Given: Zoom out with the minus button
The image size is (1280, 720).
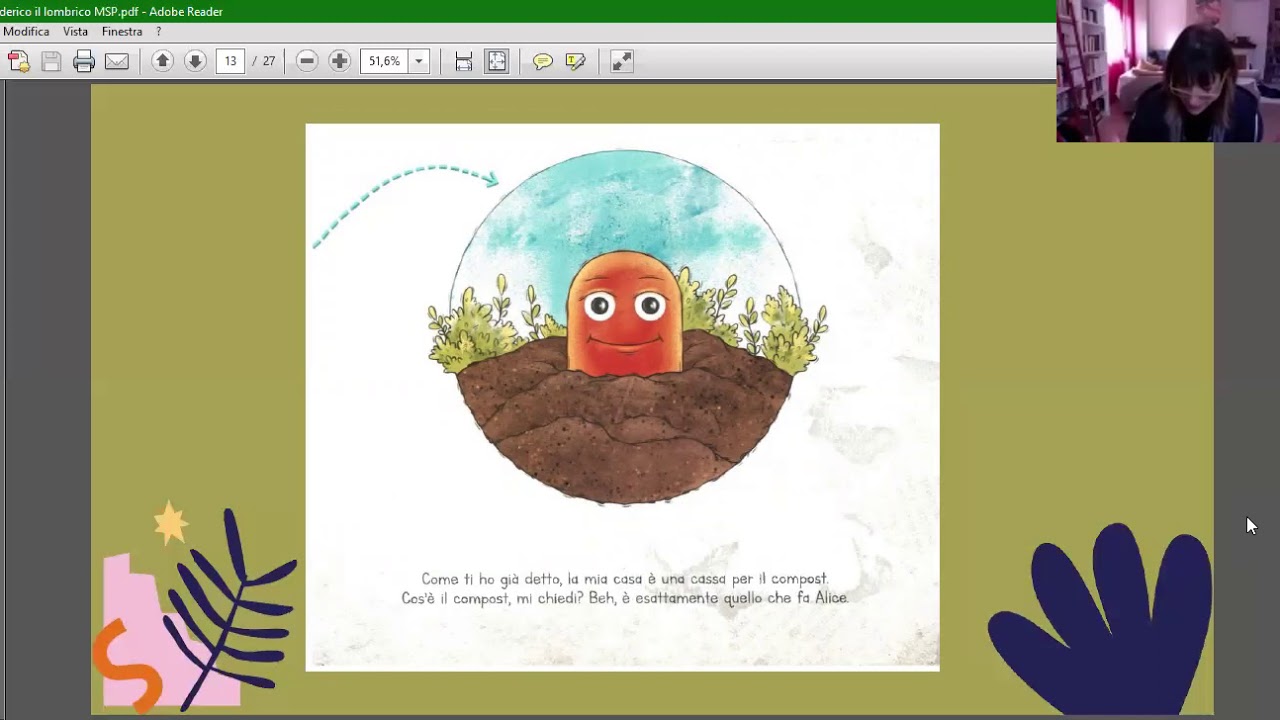Looking at the screenshot, I should [307, 61].
